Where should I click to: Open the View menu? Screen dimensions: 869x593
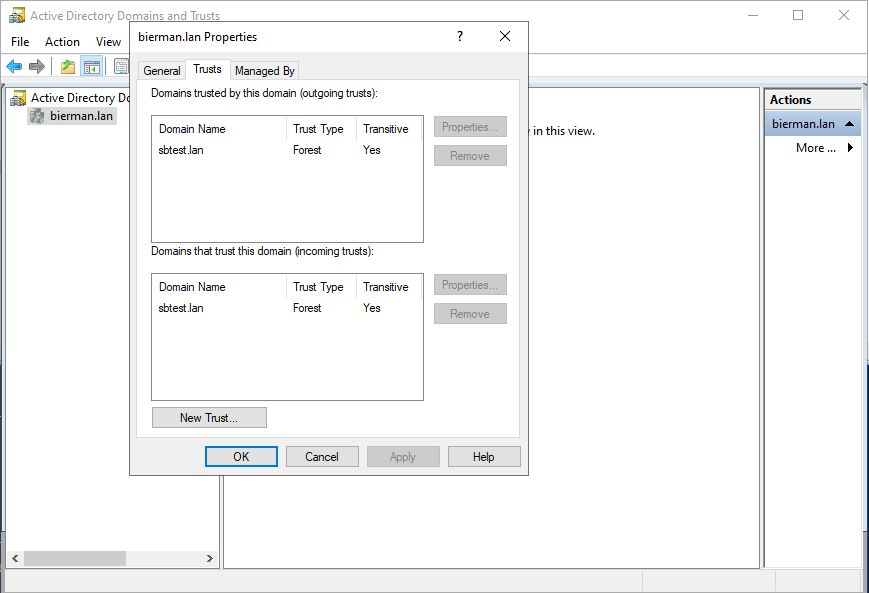[x=108, y=42]
